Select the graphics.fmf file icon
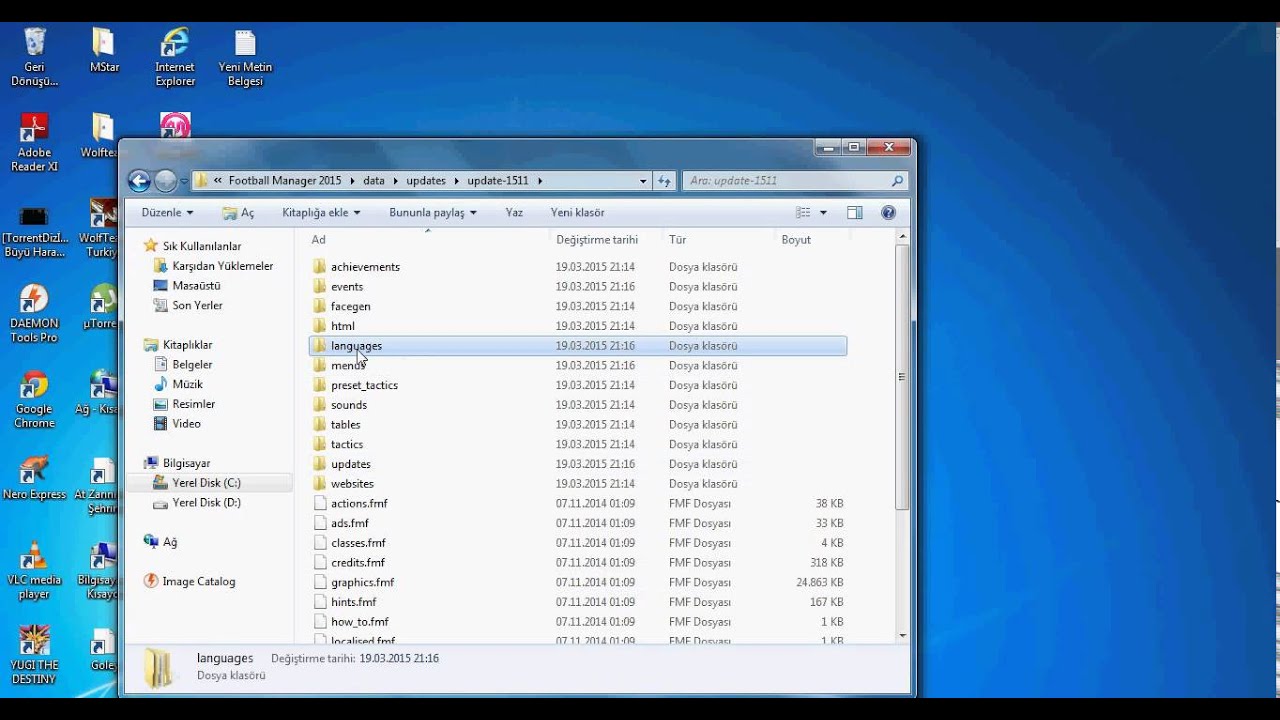 point(320,583)
